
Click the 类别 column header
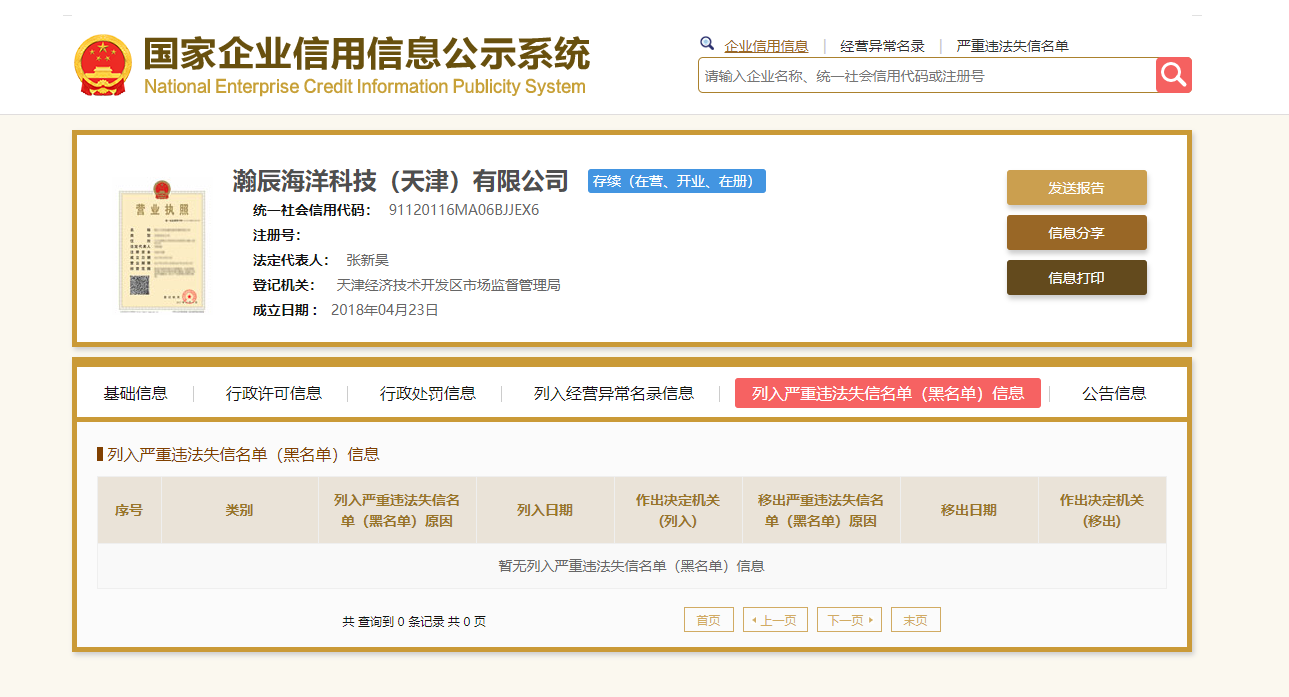(240, 510)
